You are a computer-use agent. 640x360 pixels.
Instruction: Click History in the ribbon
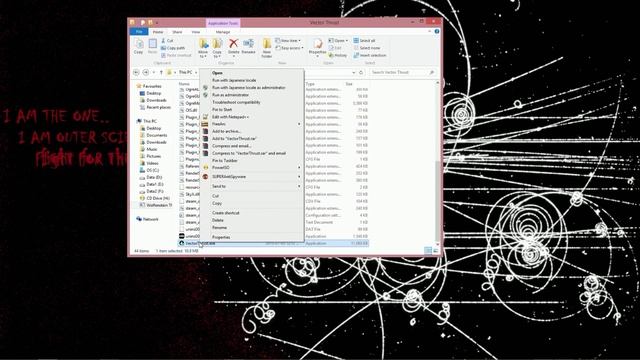[338, 55]
